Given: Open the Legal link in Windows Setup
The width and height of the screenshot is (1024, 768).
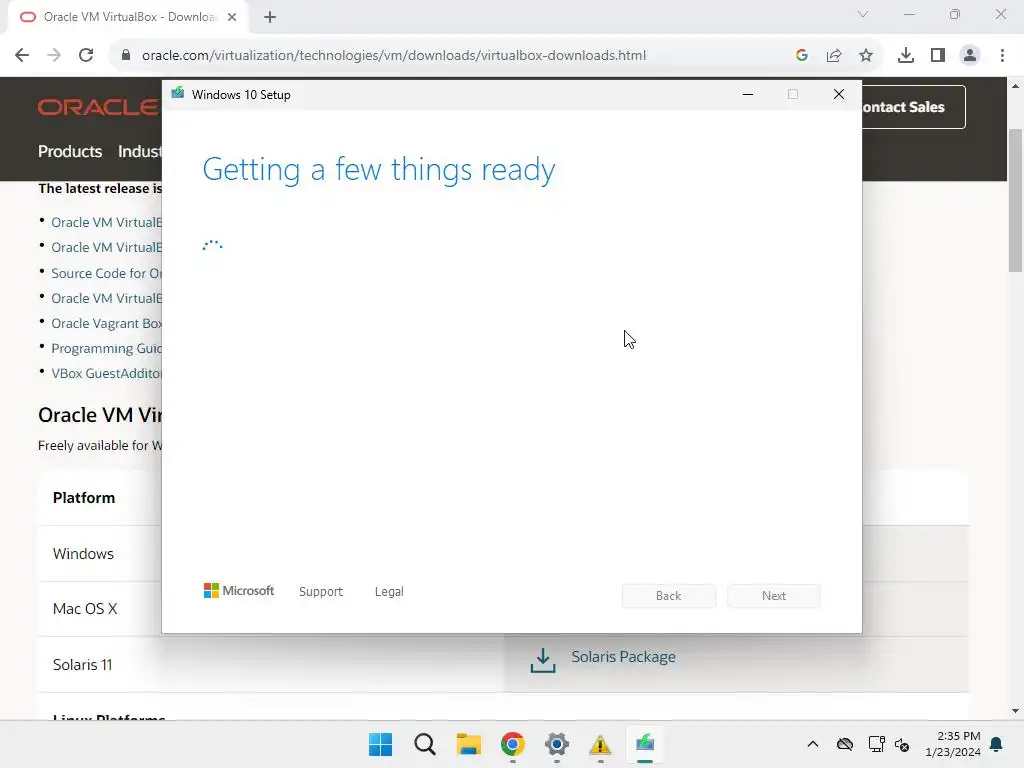Looking at the screenshot, I should 389,592.
